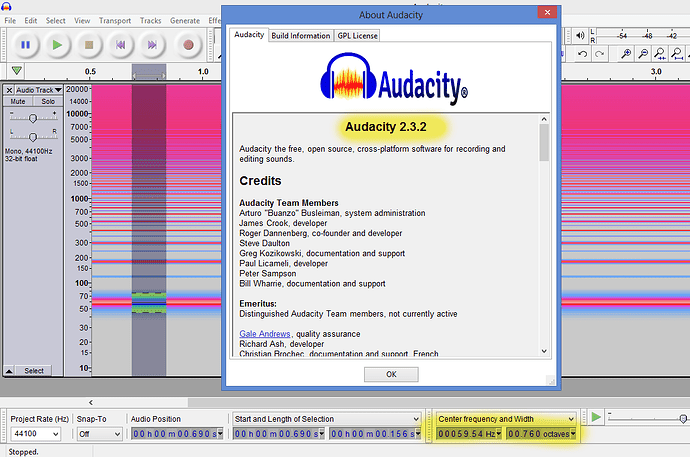This screenshot has height=457, width=690.
Task: Click the track gain slider knob
Action: pyautogui.click(x=33, y=118)
